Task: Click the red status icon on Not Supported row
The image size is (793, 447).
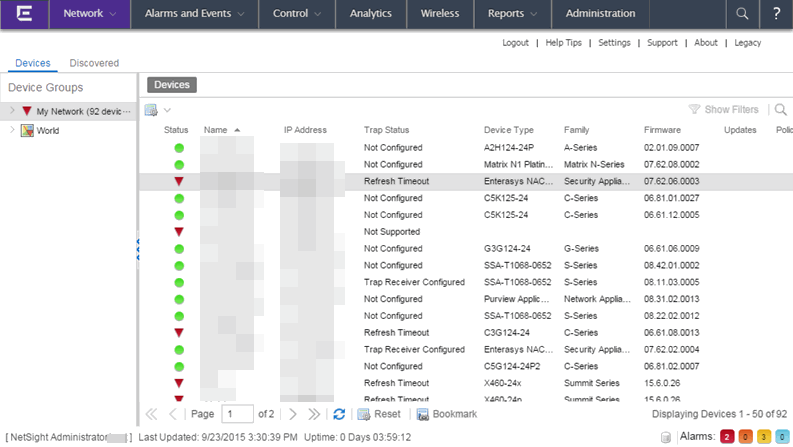Action: pyautogui.click(x=179, y=232)
